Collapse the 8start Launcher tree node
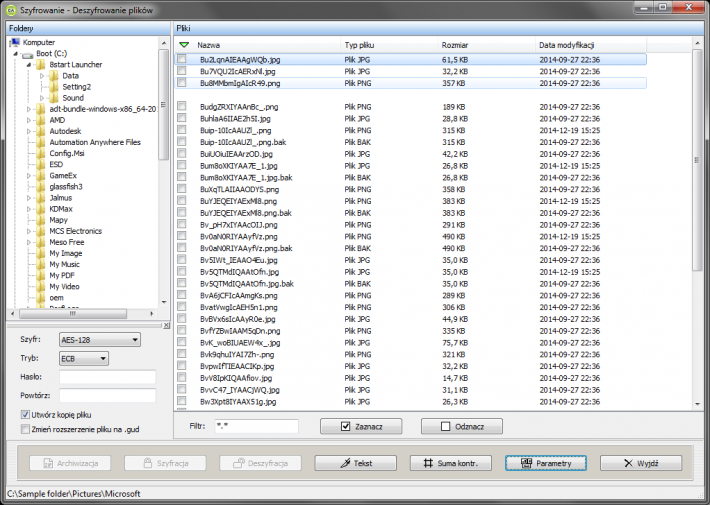710x505 pixels. click(29, 65)
